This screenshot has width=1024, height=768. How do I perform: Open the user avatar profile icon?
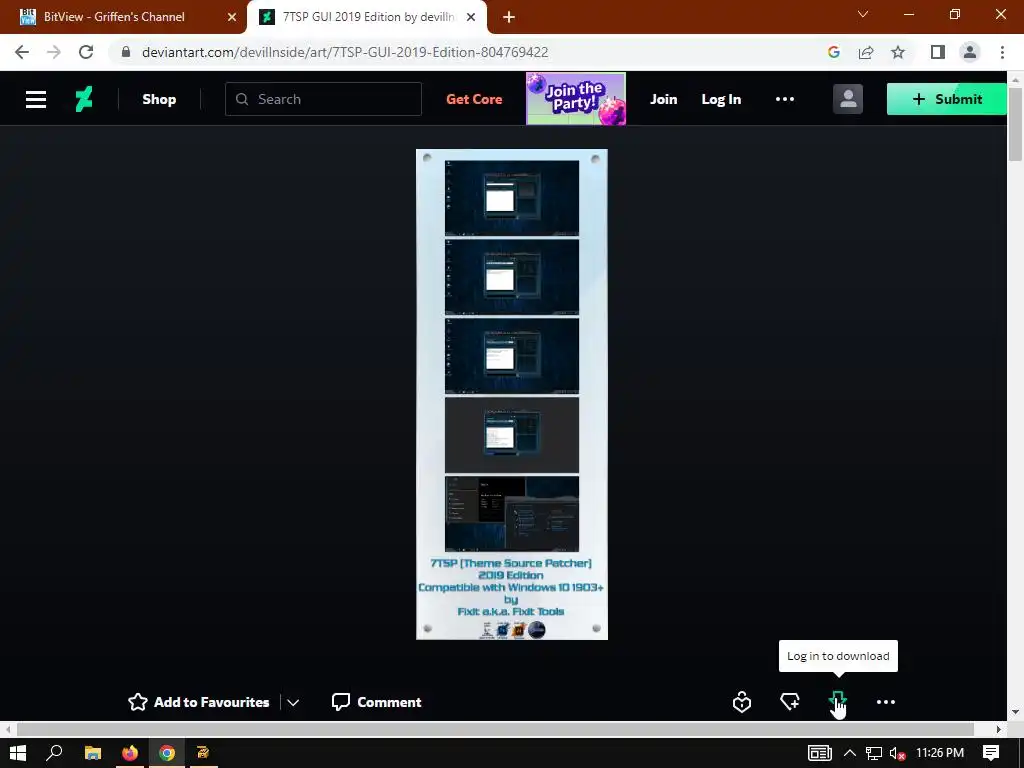pos(848,99)
